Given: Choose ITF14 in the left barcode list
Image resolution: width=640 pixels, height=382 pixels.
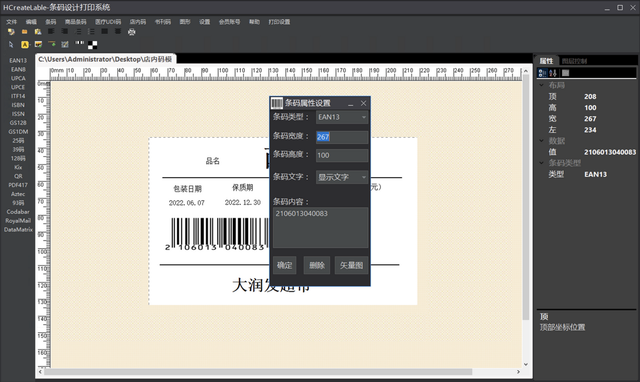Looking at the screenshot, I should click(18, 96).
